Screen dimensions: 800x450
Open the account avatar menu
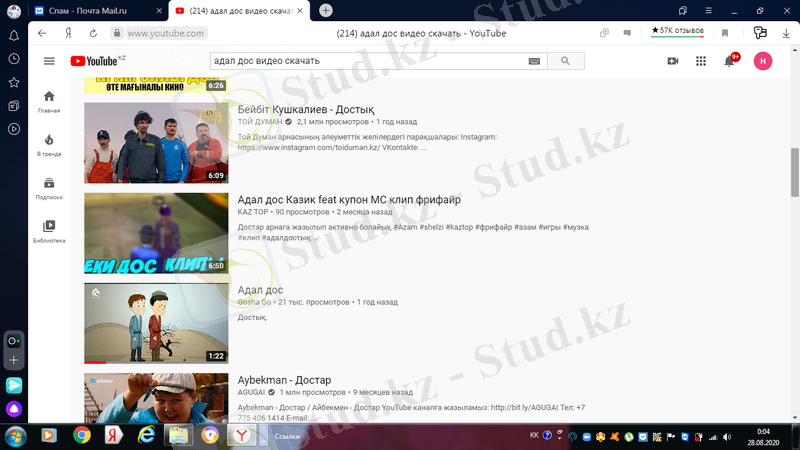click(763, 61)
